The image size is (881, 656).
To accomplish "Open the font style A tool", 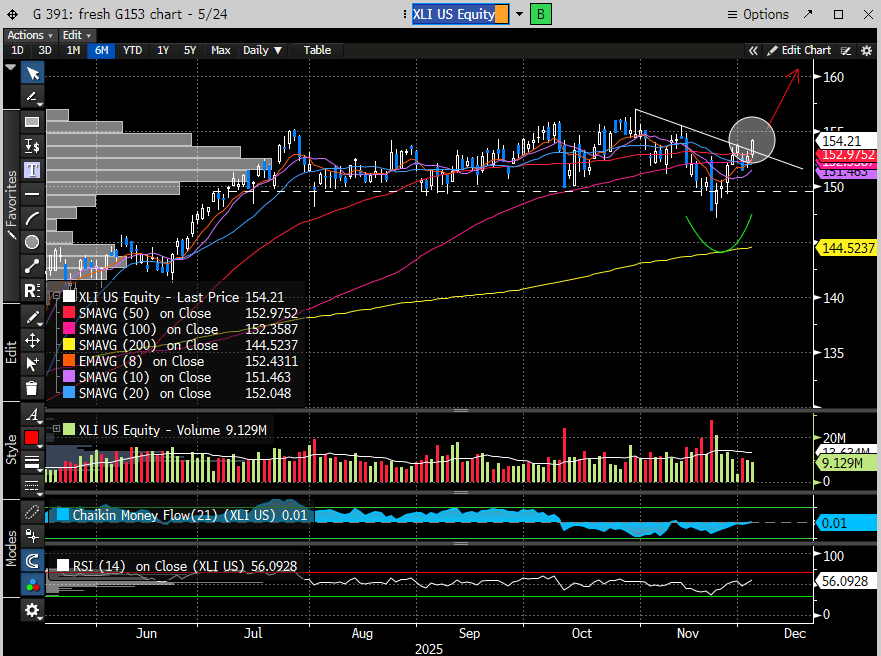I will [x=33, y=415].
